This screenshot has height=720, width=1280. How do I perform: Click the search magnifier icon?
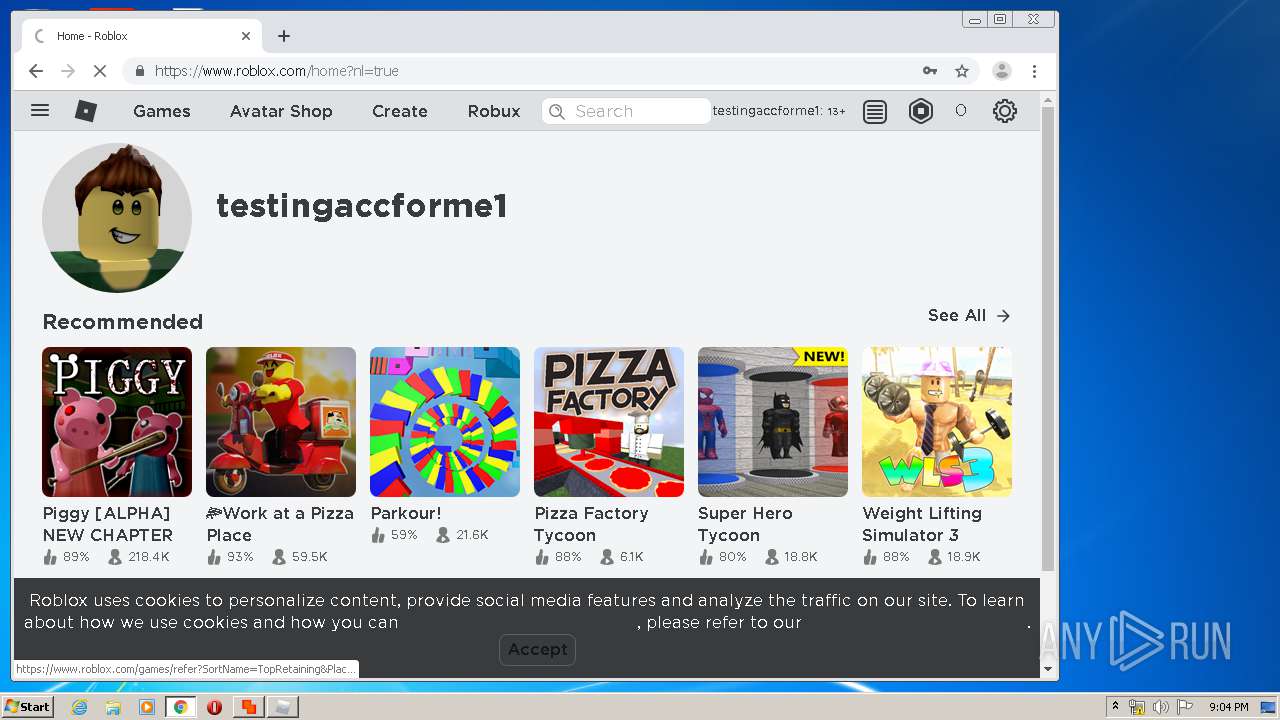[x=558, y=111]
